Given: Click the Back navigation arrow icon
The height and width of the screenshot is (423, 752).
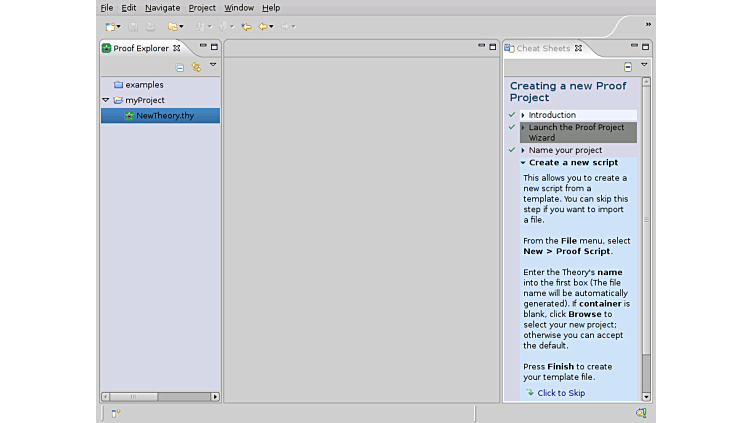Looking at the screenshot, I should [264, 27].
